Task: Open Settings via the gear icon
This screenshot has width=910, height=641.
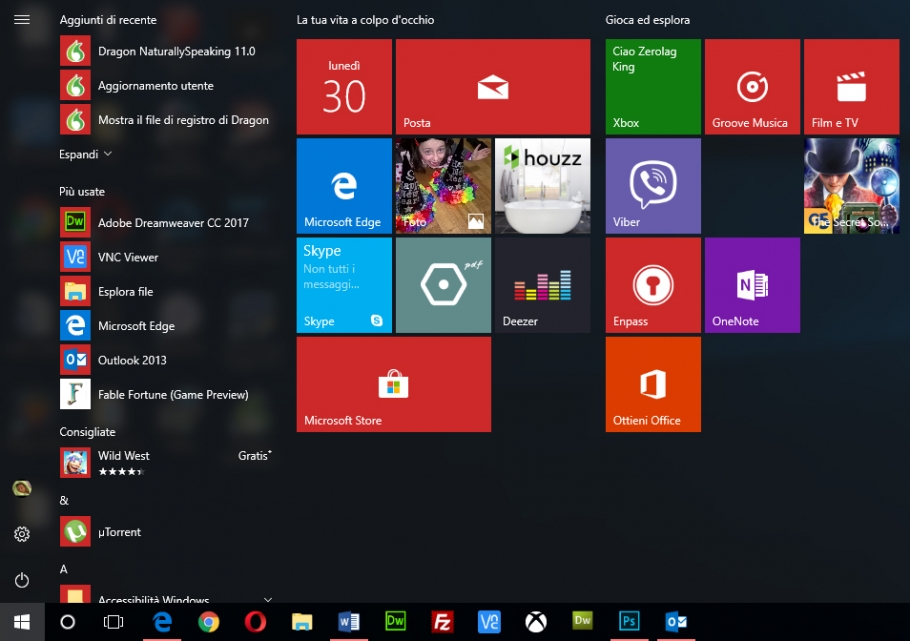Action: (x=22, y=534)
